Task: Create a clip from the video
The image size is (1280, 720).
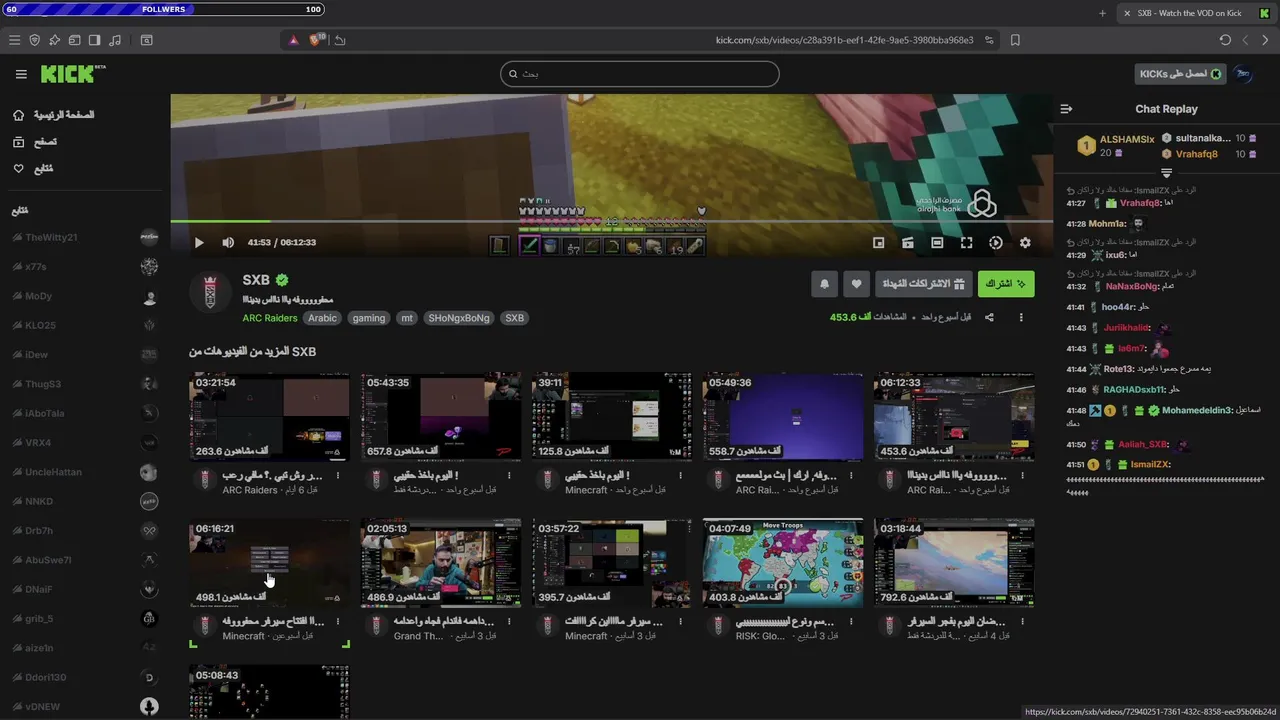Action: (x=908, y=243)
